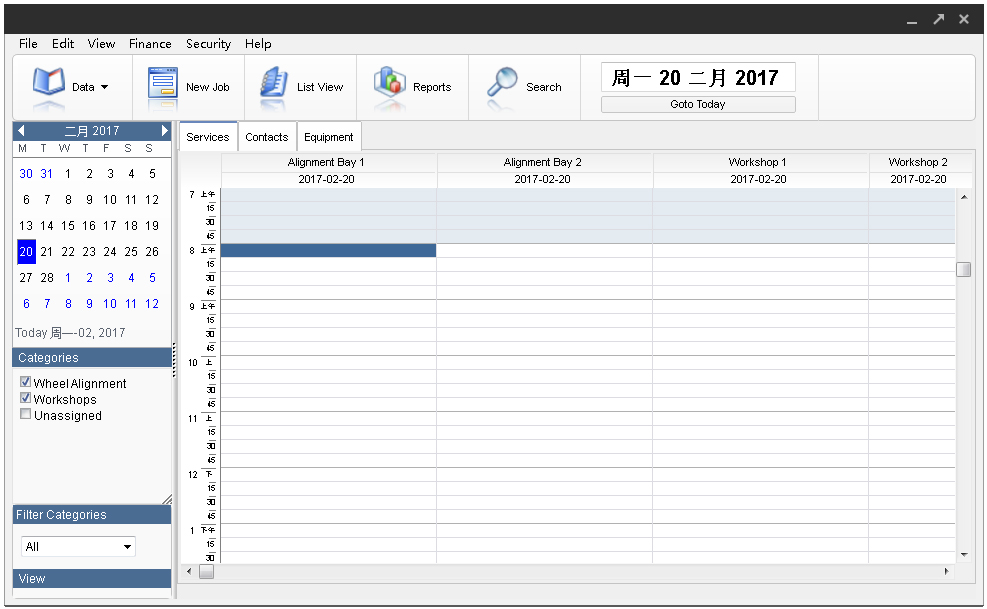Select day 17 in the calendar
The image size is (987, 609).
tap(110, 225)
